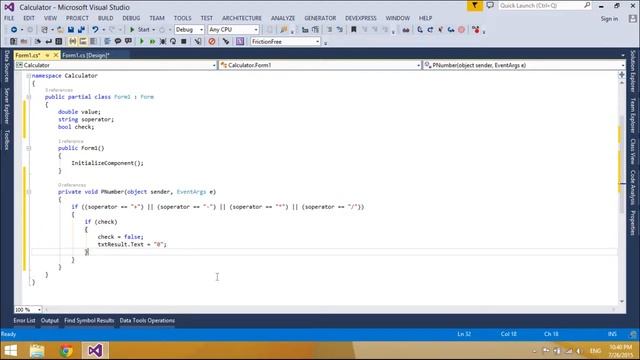Click the InitializeComponent(); code line
Image resolution: width=640 pixels, height=360 pixels.
click(x=107, y=163)
